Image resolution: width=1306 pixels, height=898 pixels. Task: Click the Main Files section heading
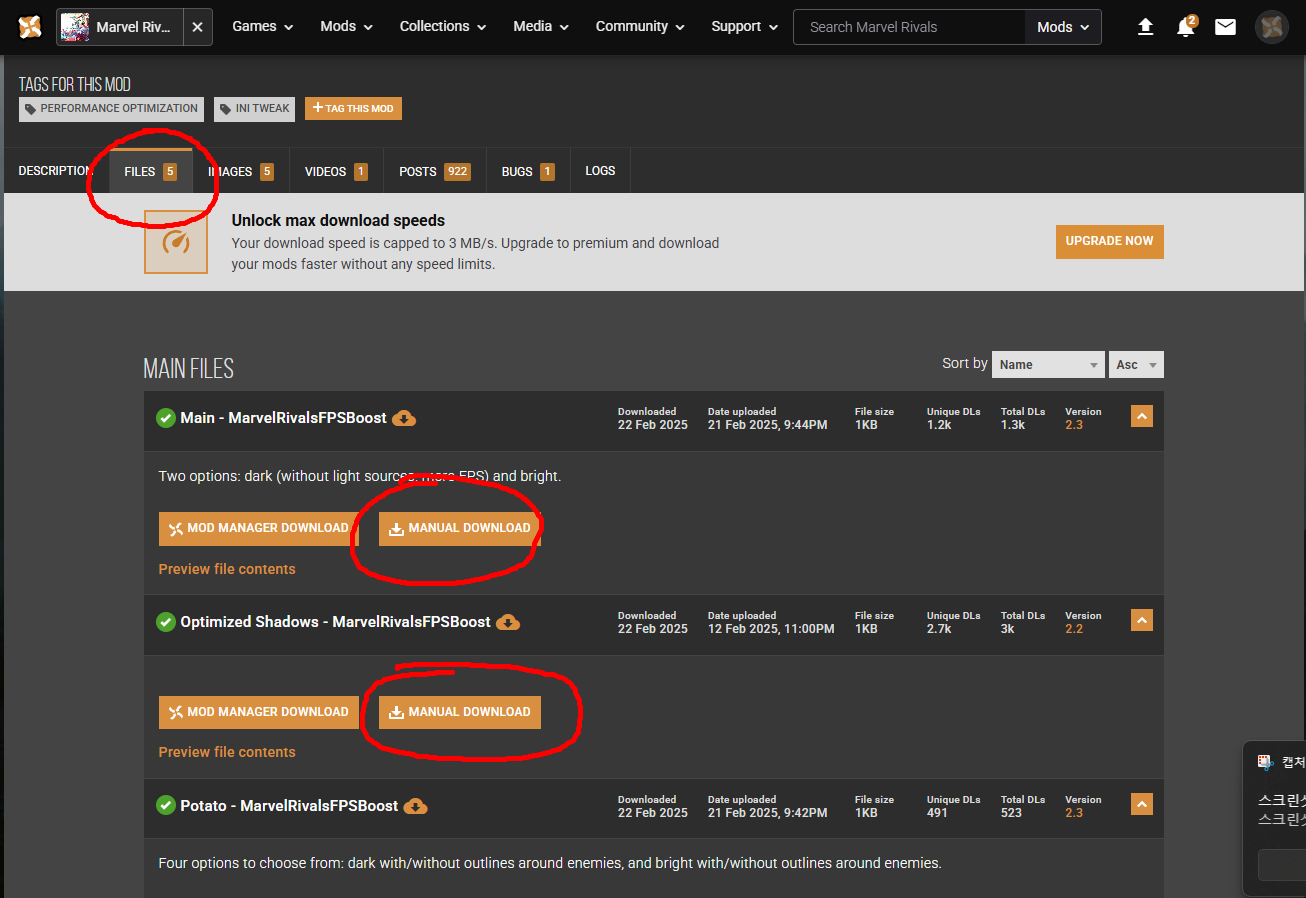point(189,369)
